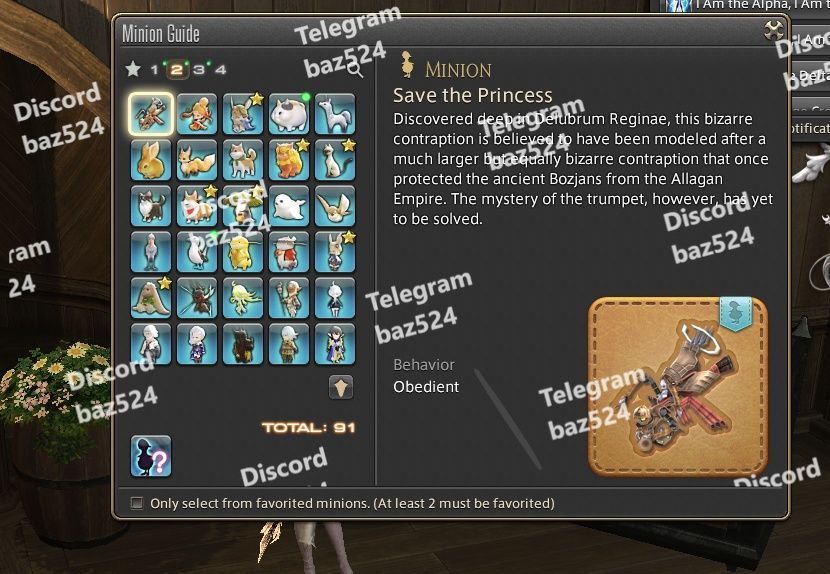
Task: Open the minion search magnifier
Action: tap(355, 69)
